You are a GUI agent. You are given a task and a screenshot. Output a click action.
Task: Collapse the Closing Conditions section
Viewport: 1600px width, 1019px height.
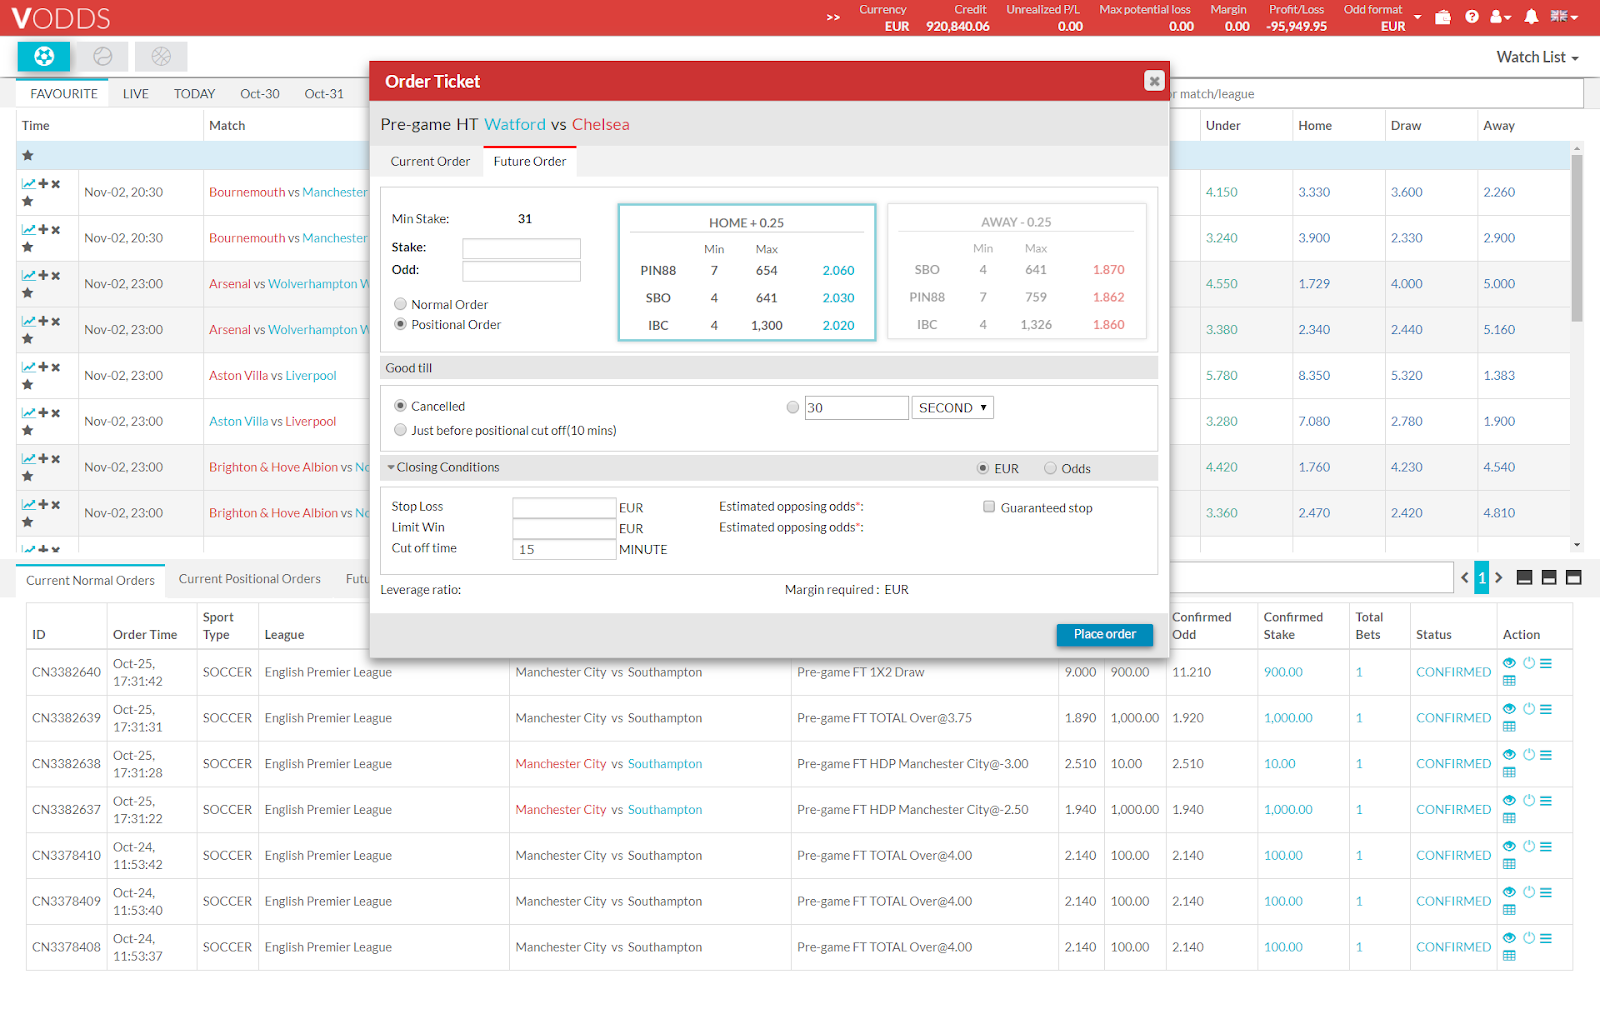click(443, 467)
